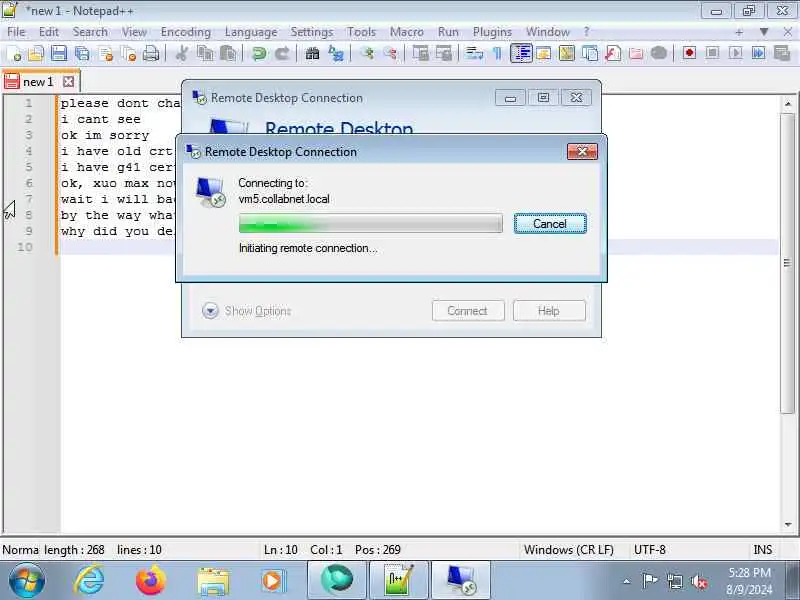The image size is (800, 600).
Task: Click Windows (CR LF) in status bar
Action: pyautogui.click(x=569, y=550)
